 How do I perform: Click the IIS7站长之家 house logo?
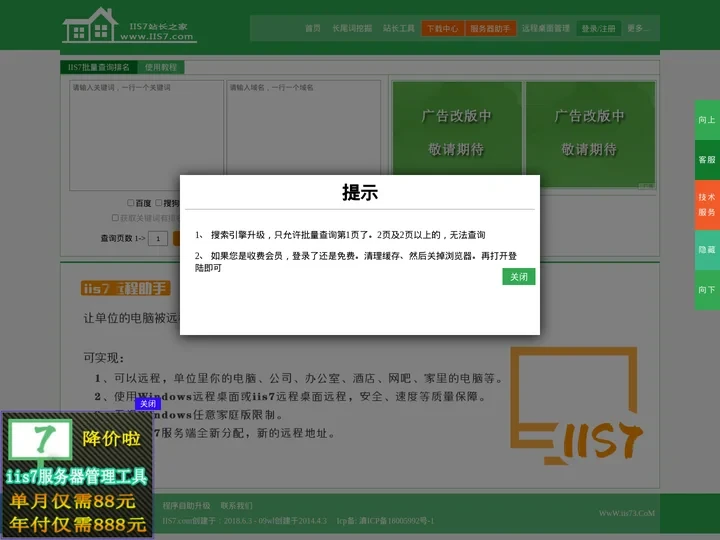(129, 25)
